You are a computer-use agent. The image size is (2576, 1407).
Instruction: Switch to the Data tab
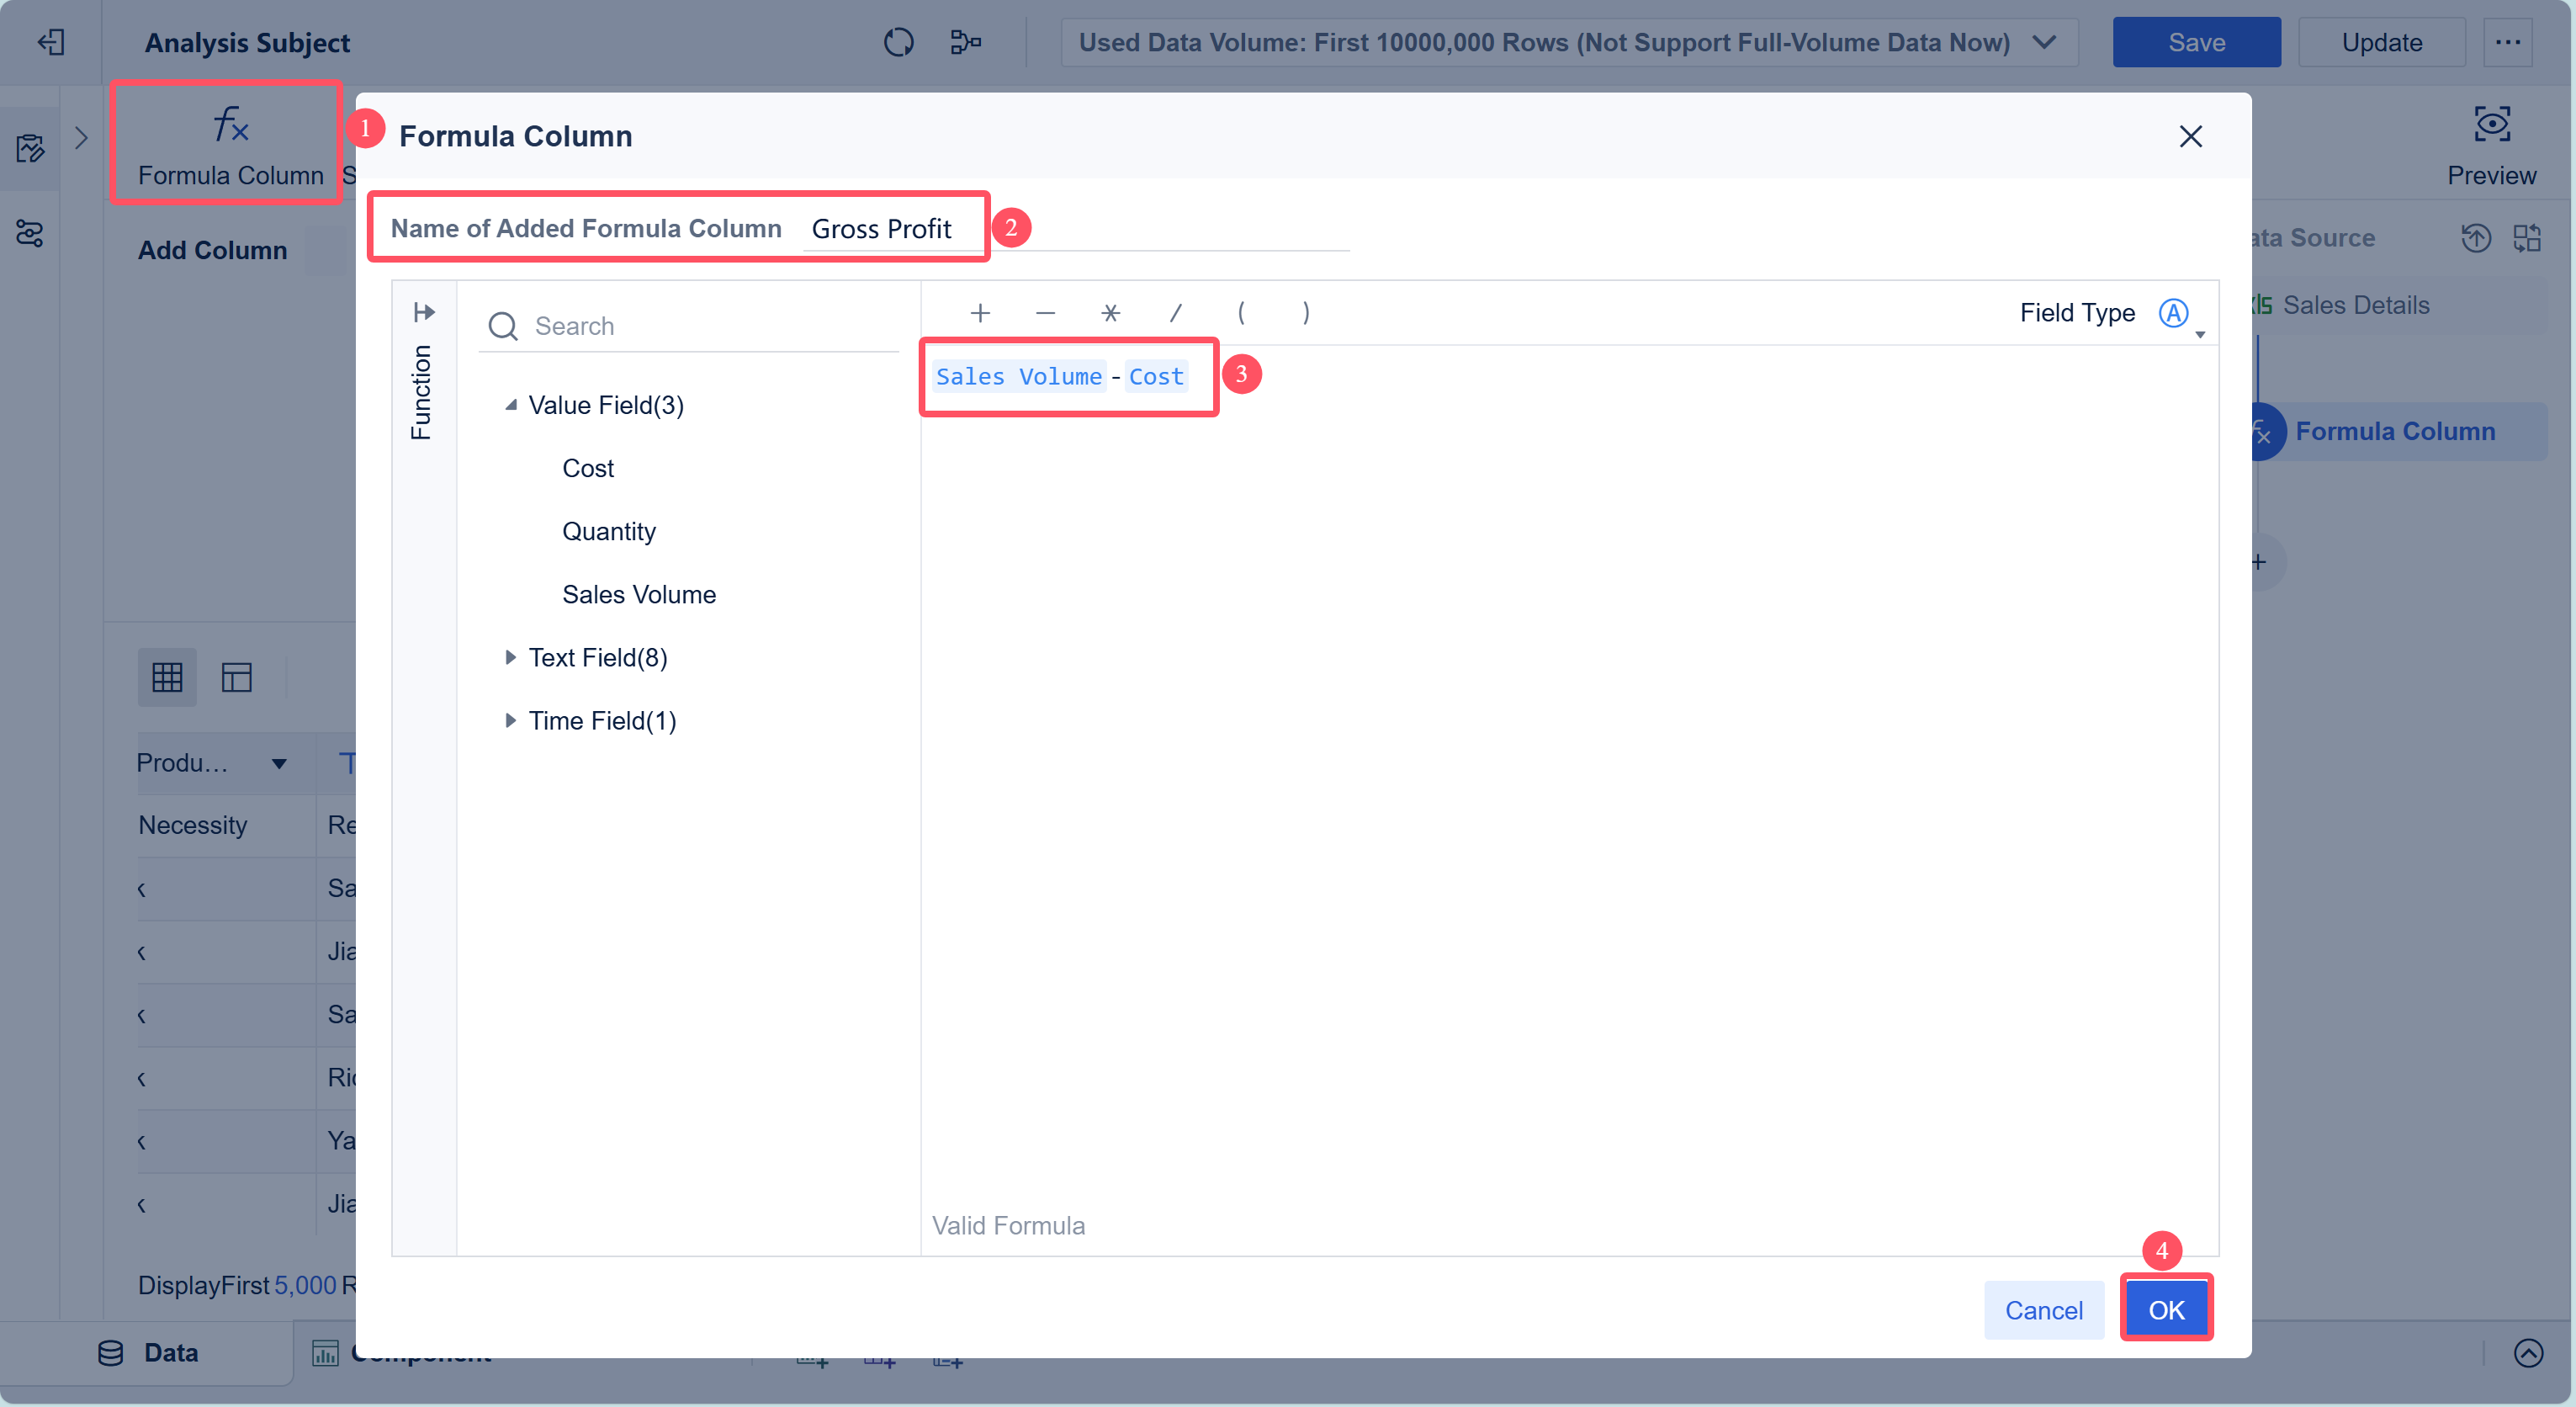[x=148, y=1352]
